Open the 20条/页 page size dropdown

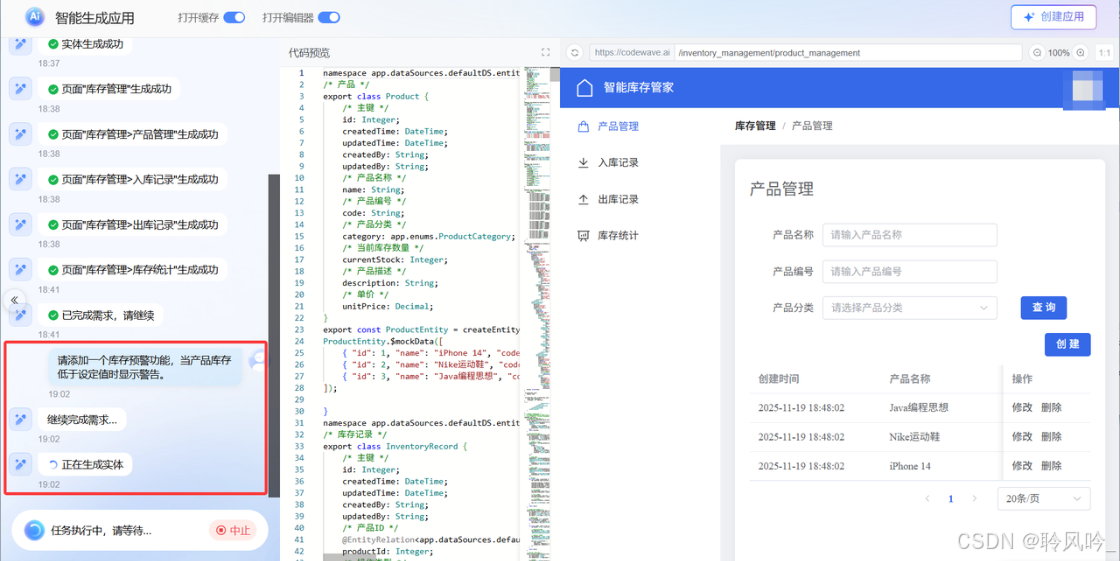click(1044, 499)
